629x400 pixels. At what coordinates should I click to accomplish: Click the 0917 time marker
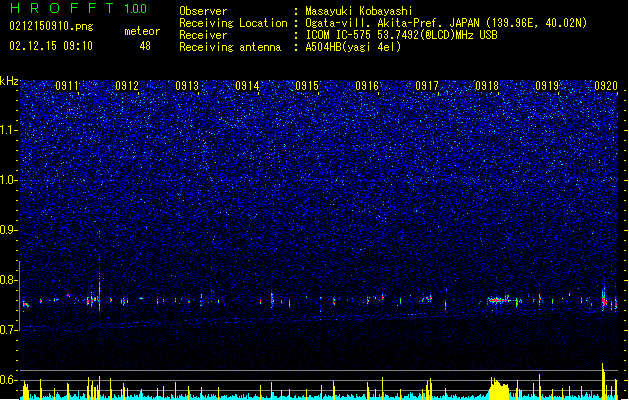[x=427, y=85]
